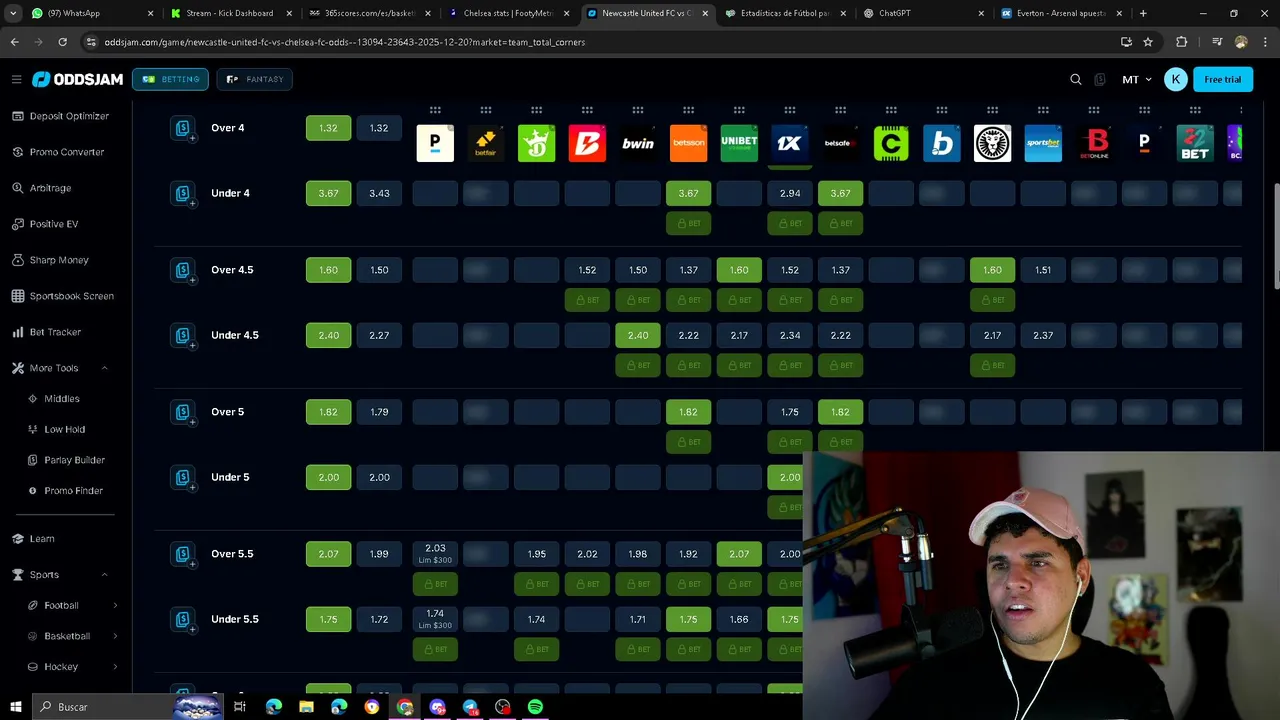Open the hamburger menu beside OddsJam logo

click(16, 79)
